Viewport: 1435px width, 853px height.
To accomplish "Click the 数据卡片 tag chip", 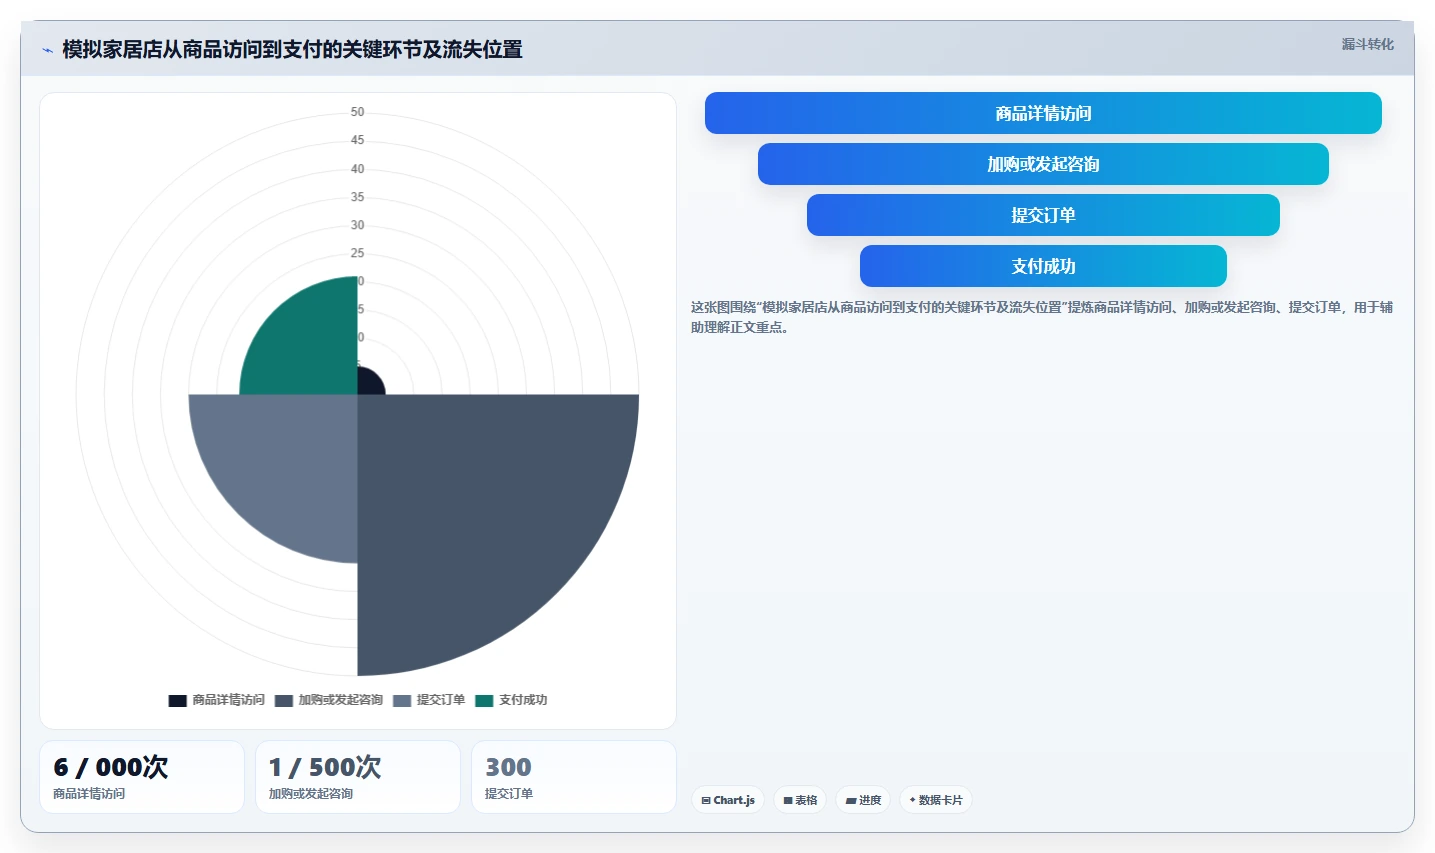I will pyautogui.click(x=936, y=800).
